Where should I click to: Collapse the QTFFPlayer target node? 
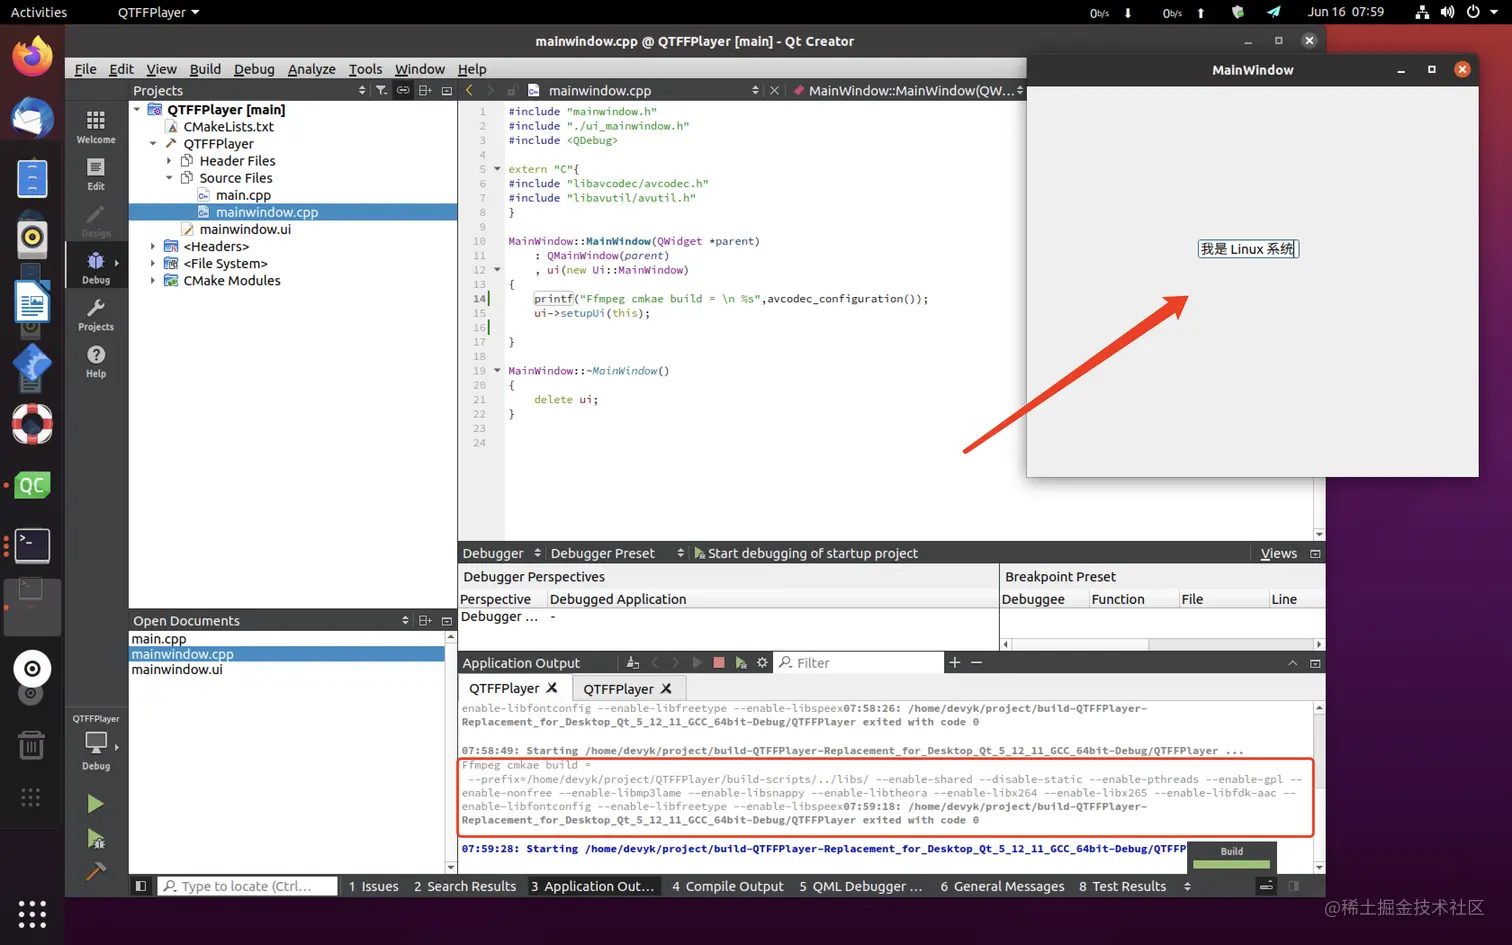tap(153, 144)
